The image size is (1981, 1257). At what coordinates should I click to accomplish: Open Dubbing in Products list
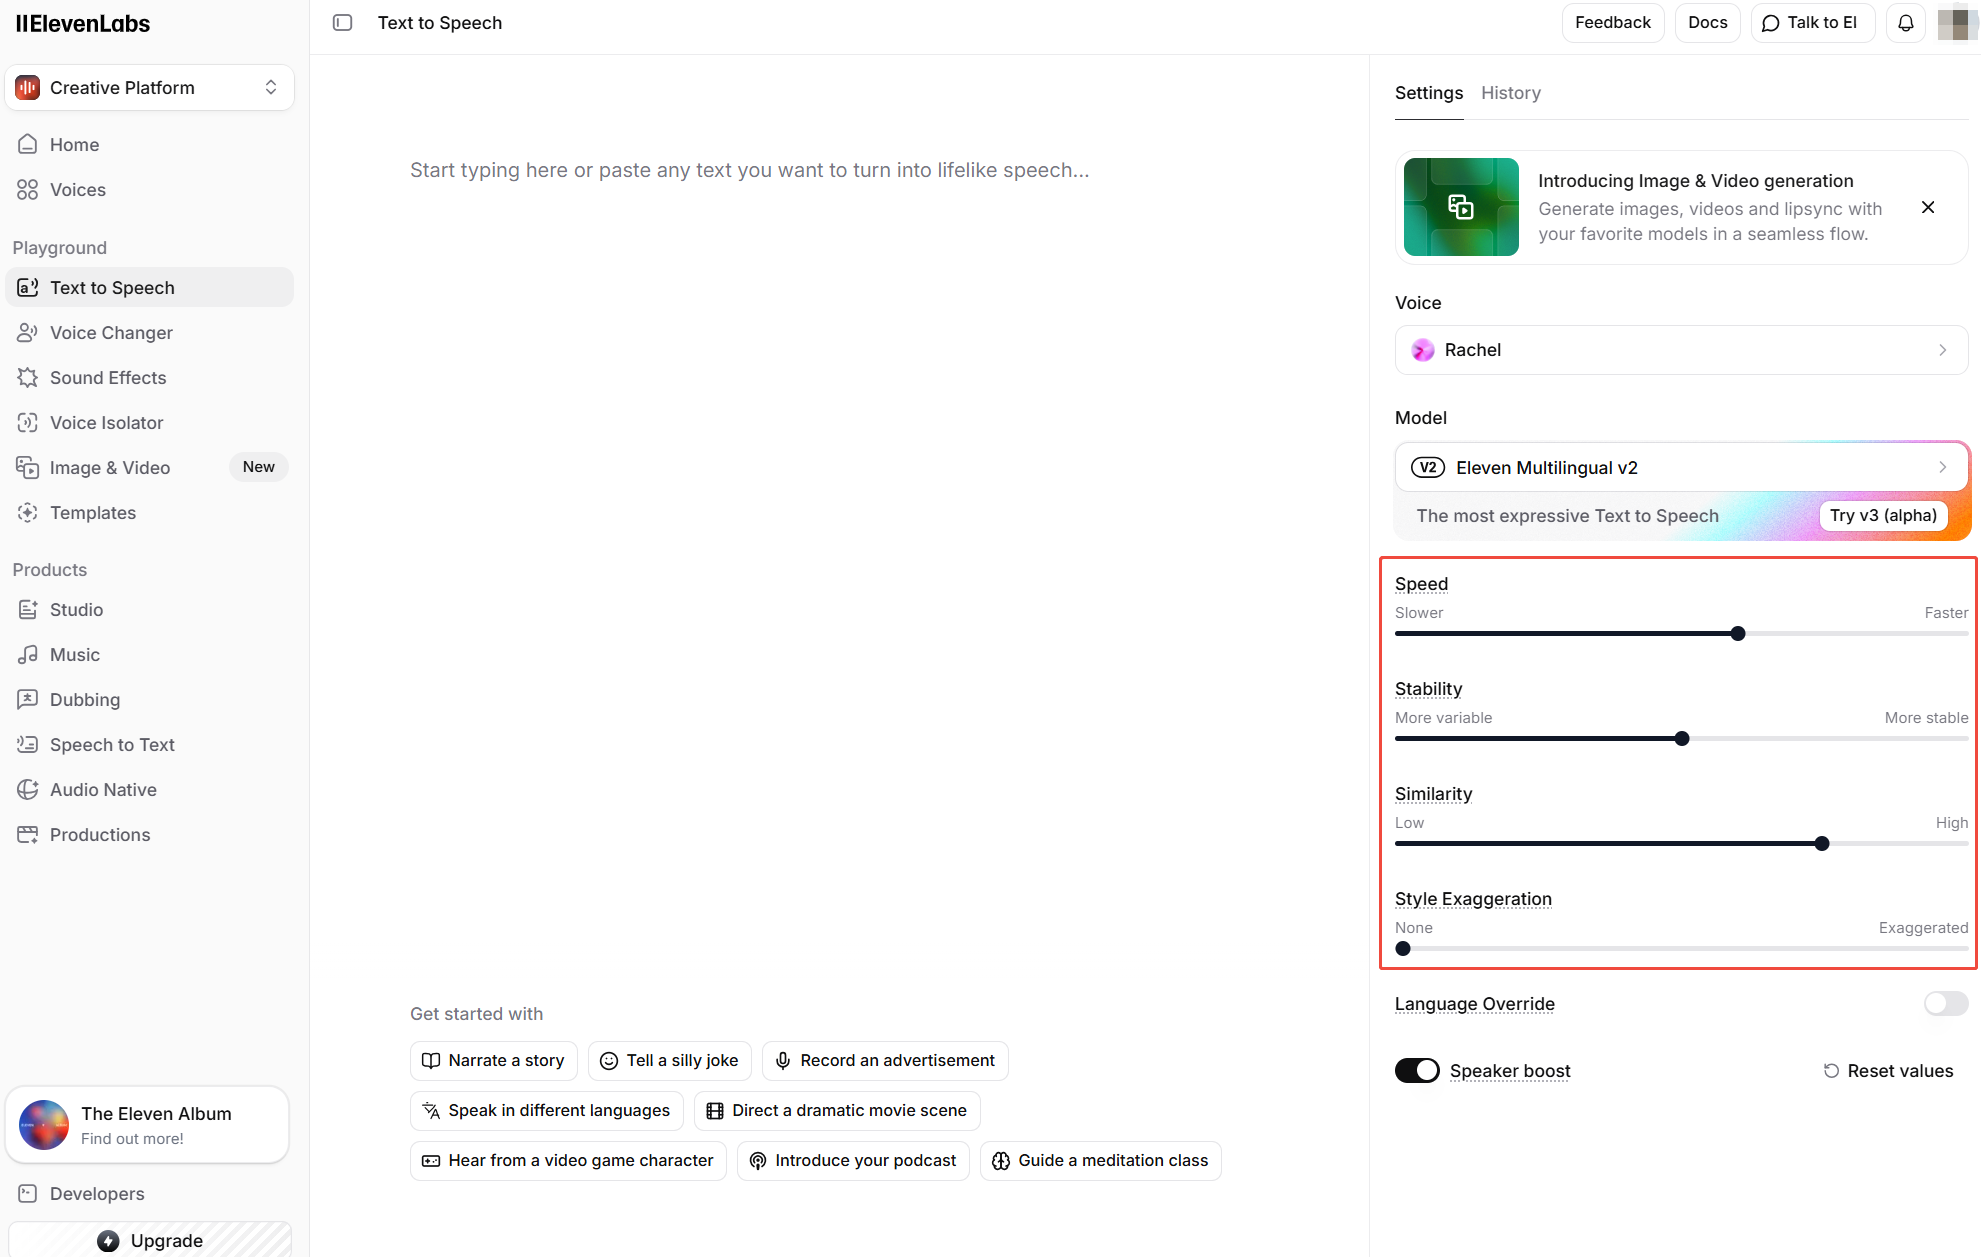[85, 700]
